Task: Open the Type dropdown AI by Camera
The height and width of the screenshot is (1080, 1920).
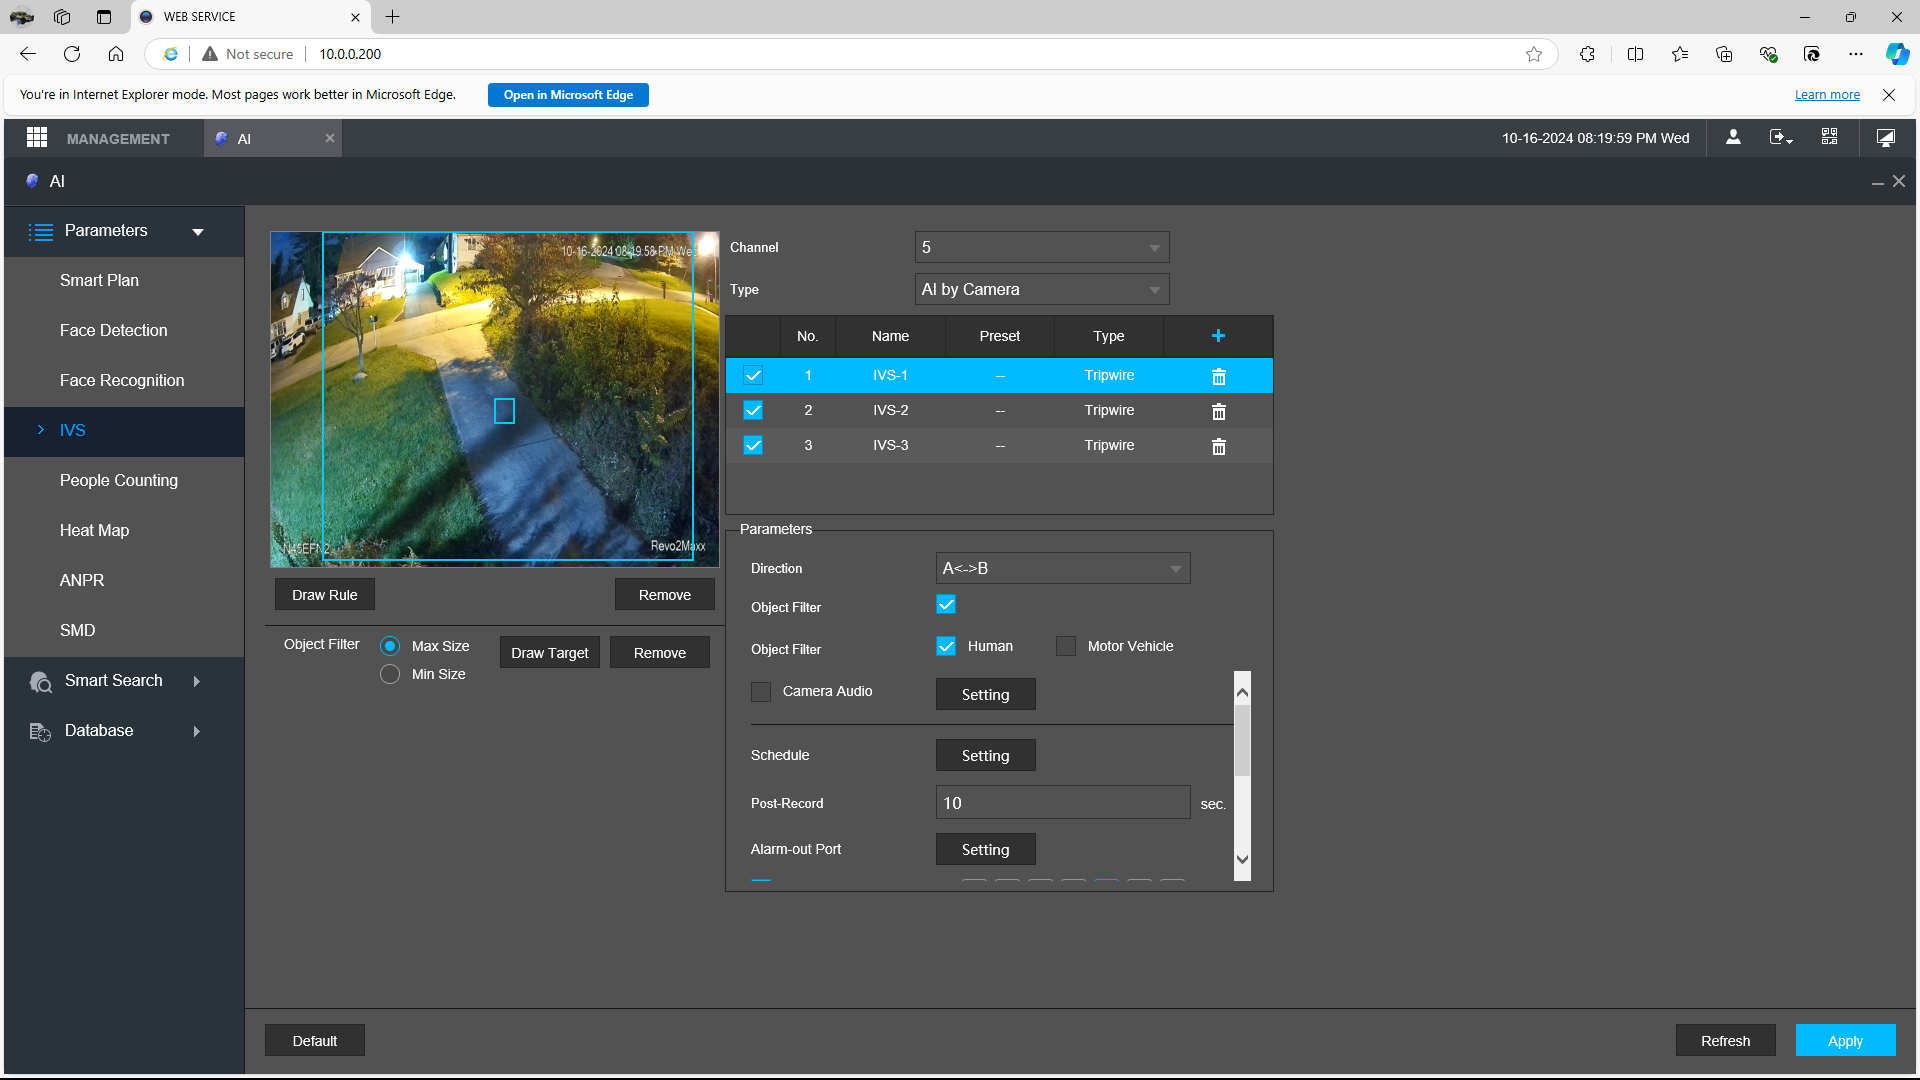Action: [1042, 289]
